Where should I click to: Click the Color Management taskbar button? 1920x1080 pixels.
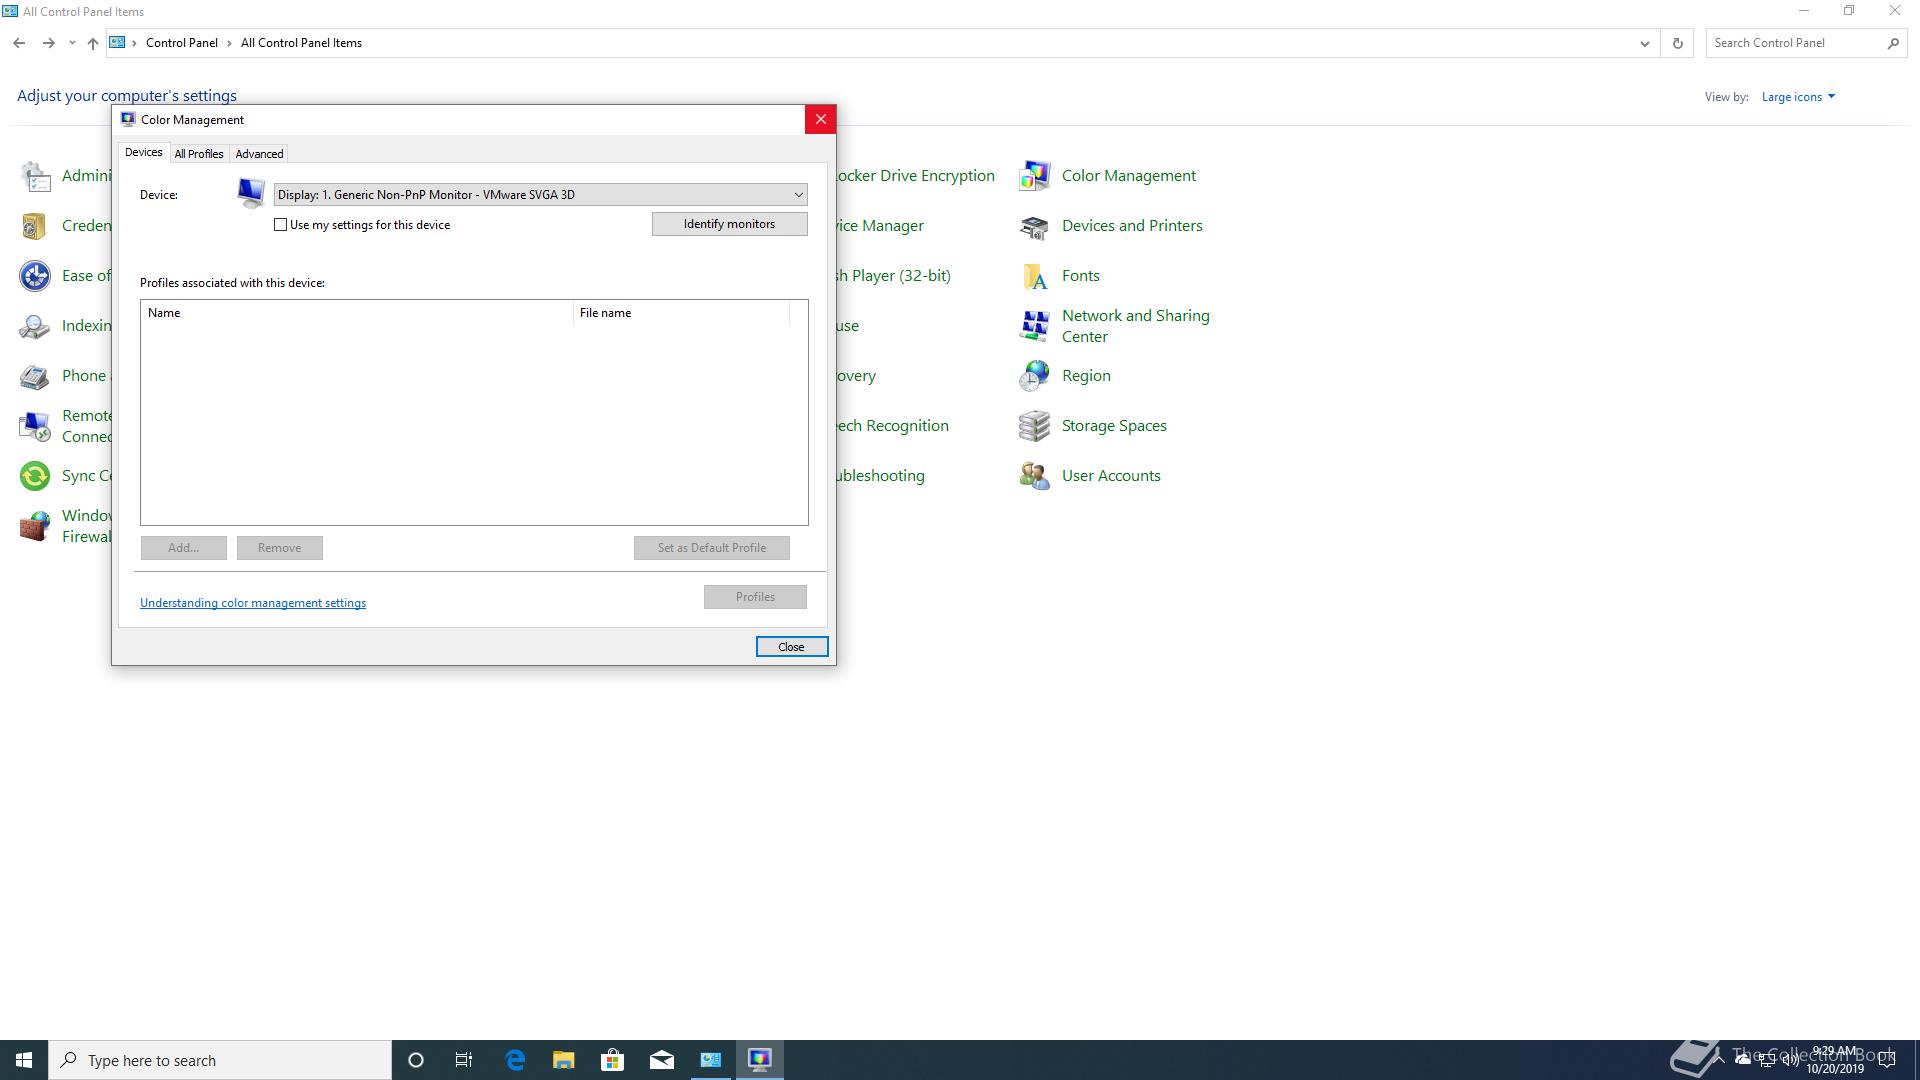[760, 1060]
